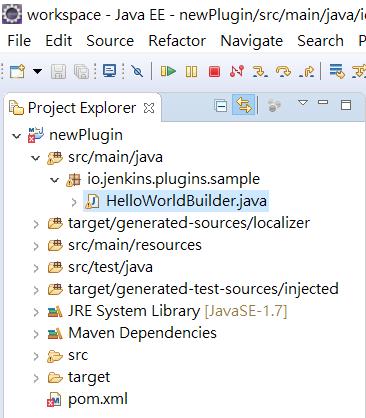Viewport: 366px width, 418px height.
Task: Open the Refactor menu
Action: 177,41
